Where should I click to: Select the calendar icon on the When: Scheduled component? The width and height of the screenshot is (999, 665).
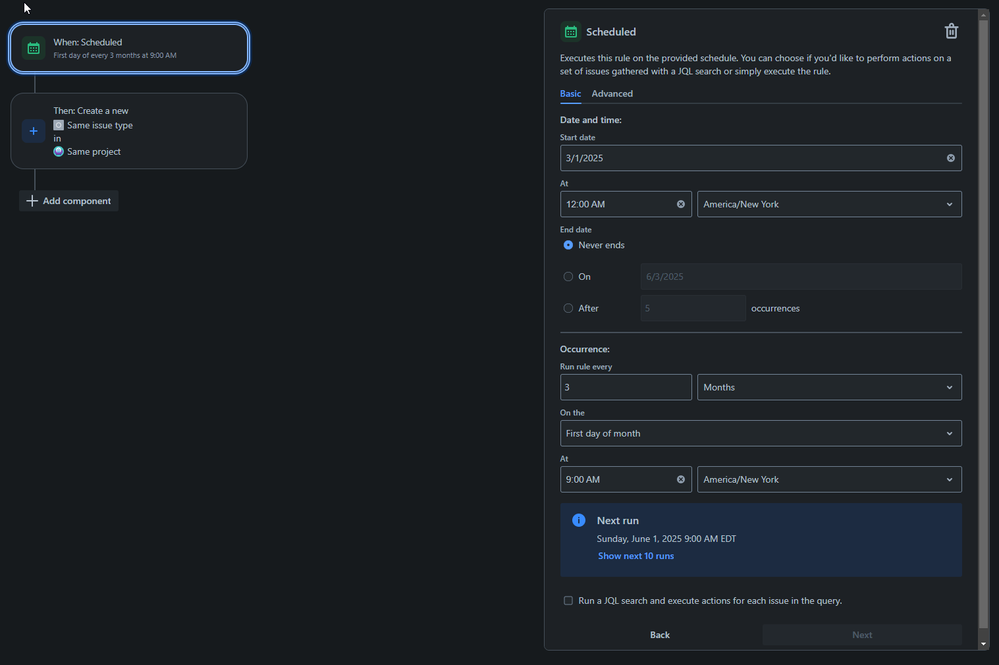pos(33,47)
